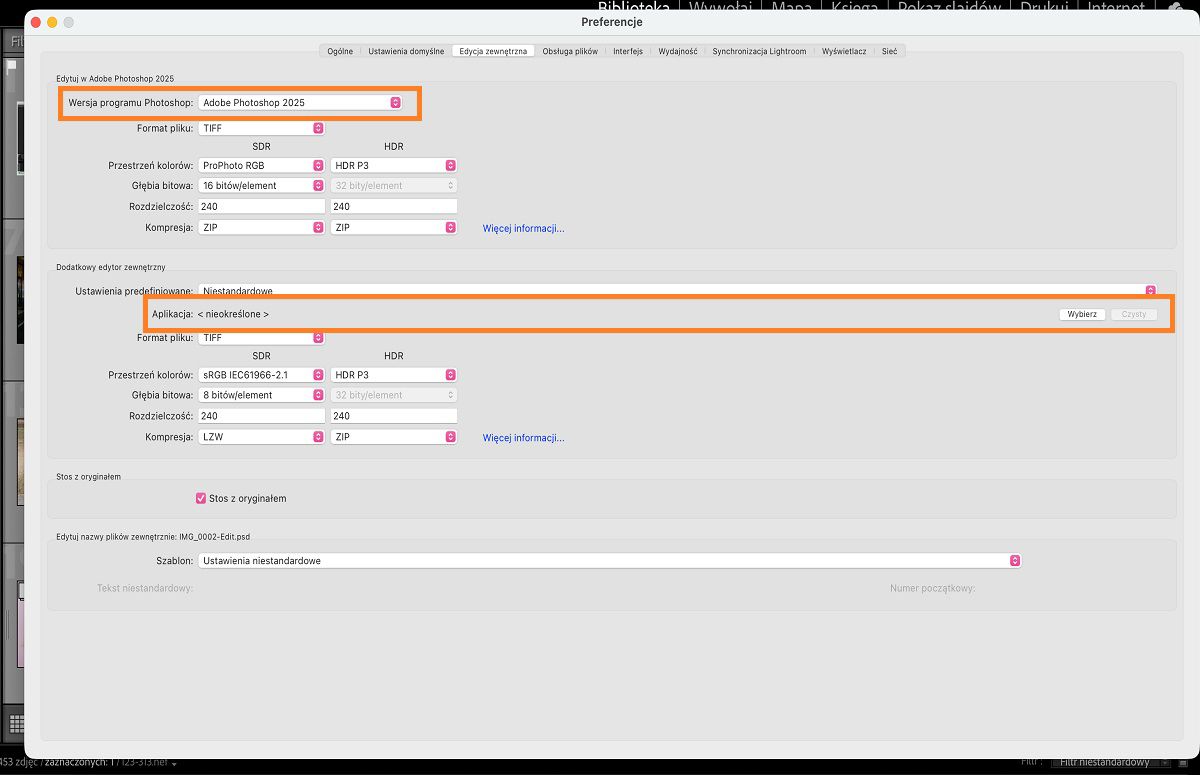Change the ProPhoto RGB color space dropdown
Image resolution: width=1200 pixels, height=775 pixels.
point(262,165)
